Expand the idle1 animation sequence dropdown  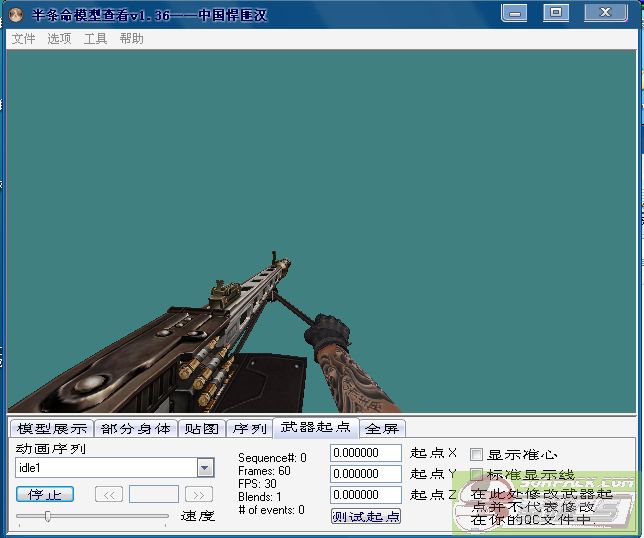(205, 468)
